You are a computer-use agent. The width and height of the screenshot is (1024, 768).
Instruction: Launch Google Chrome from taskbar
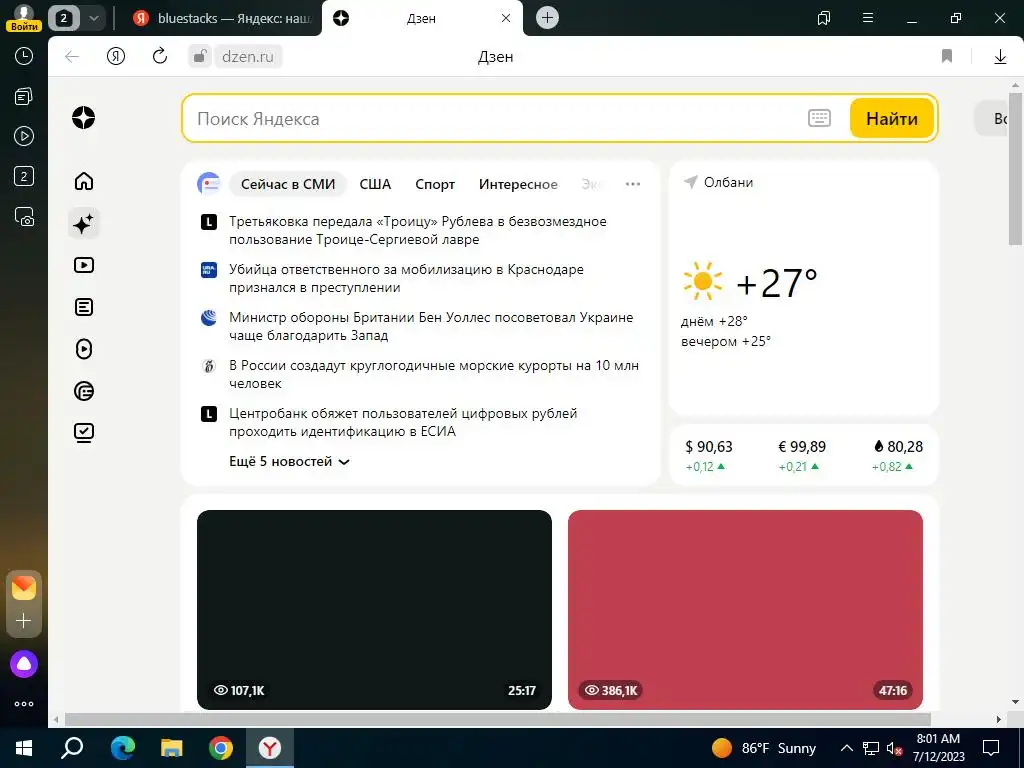[x=221, y=748]
